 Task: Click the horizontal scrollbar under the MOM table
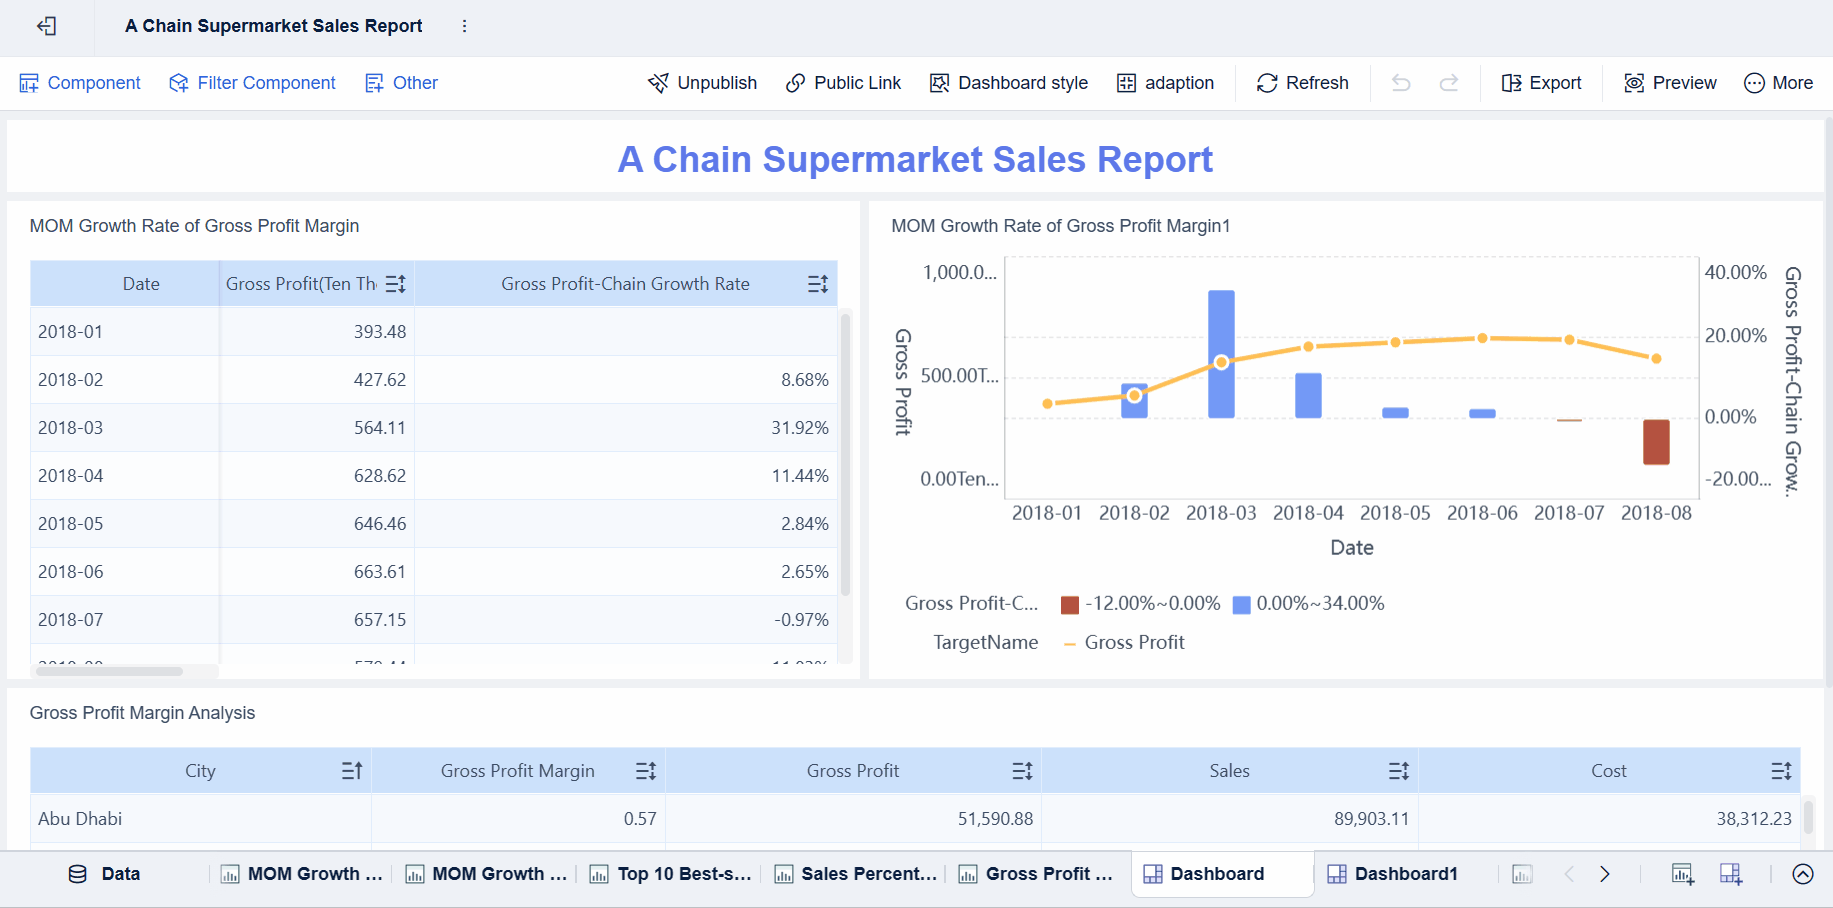[x=109, y=671]
